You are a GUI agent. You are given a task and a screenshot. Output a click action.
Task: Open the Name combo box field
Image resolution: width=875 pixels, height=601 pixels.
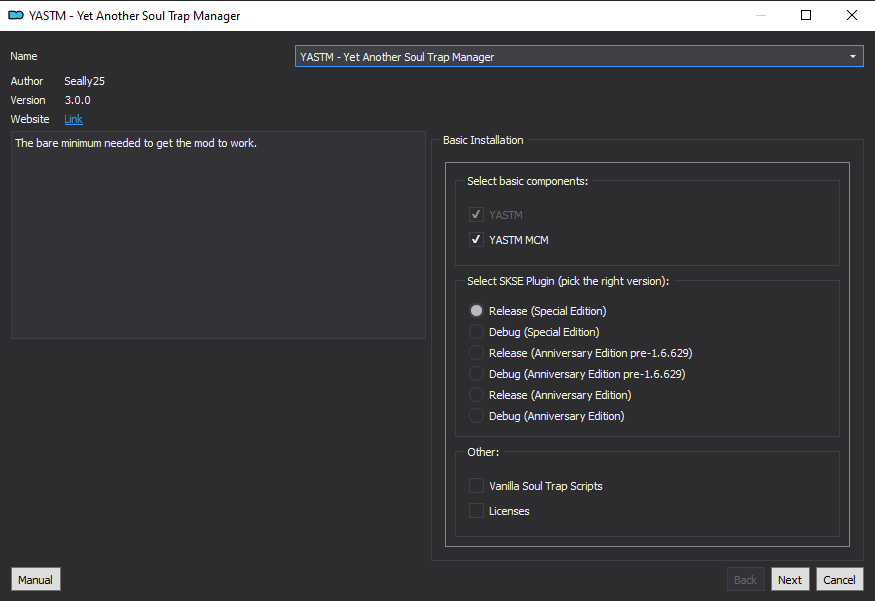point(579,56)
